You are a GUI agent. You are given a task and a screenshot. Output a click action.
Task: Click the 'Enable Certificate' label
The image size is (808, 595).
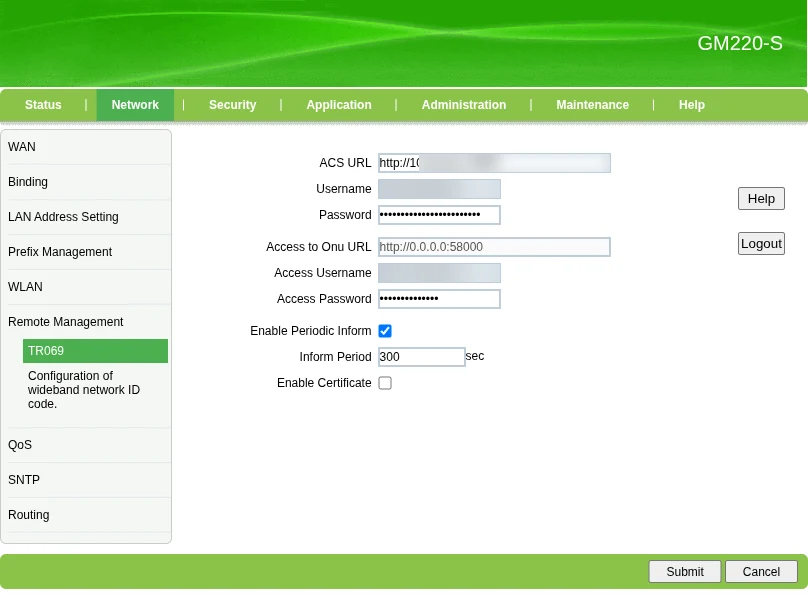click(324, 383)
